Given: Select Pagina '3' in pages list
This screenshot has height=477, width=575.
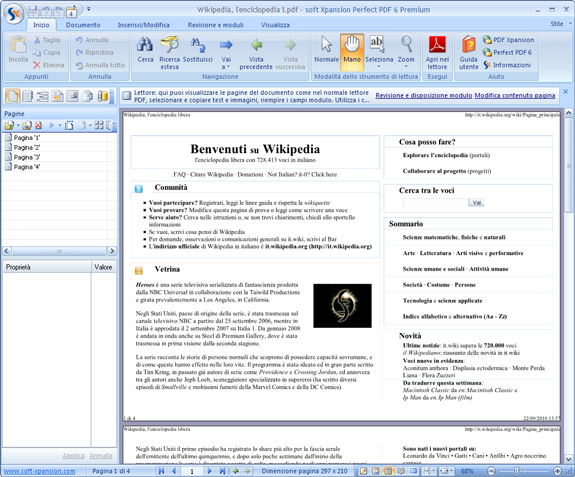Looking at the screenshot, I should [x=23, y=157].
